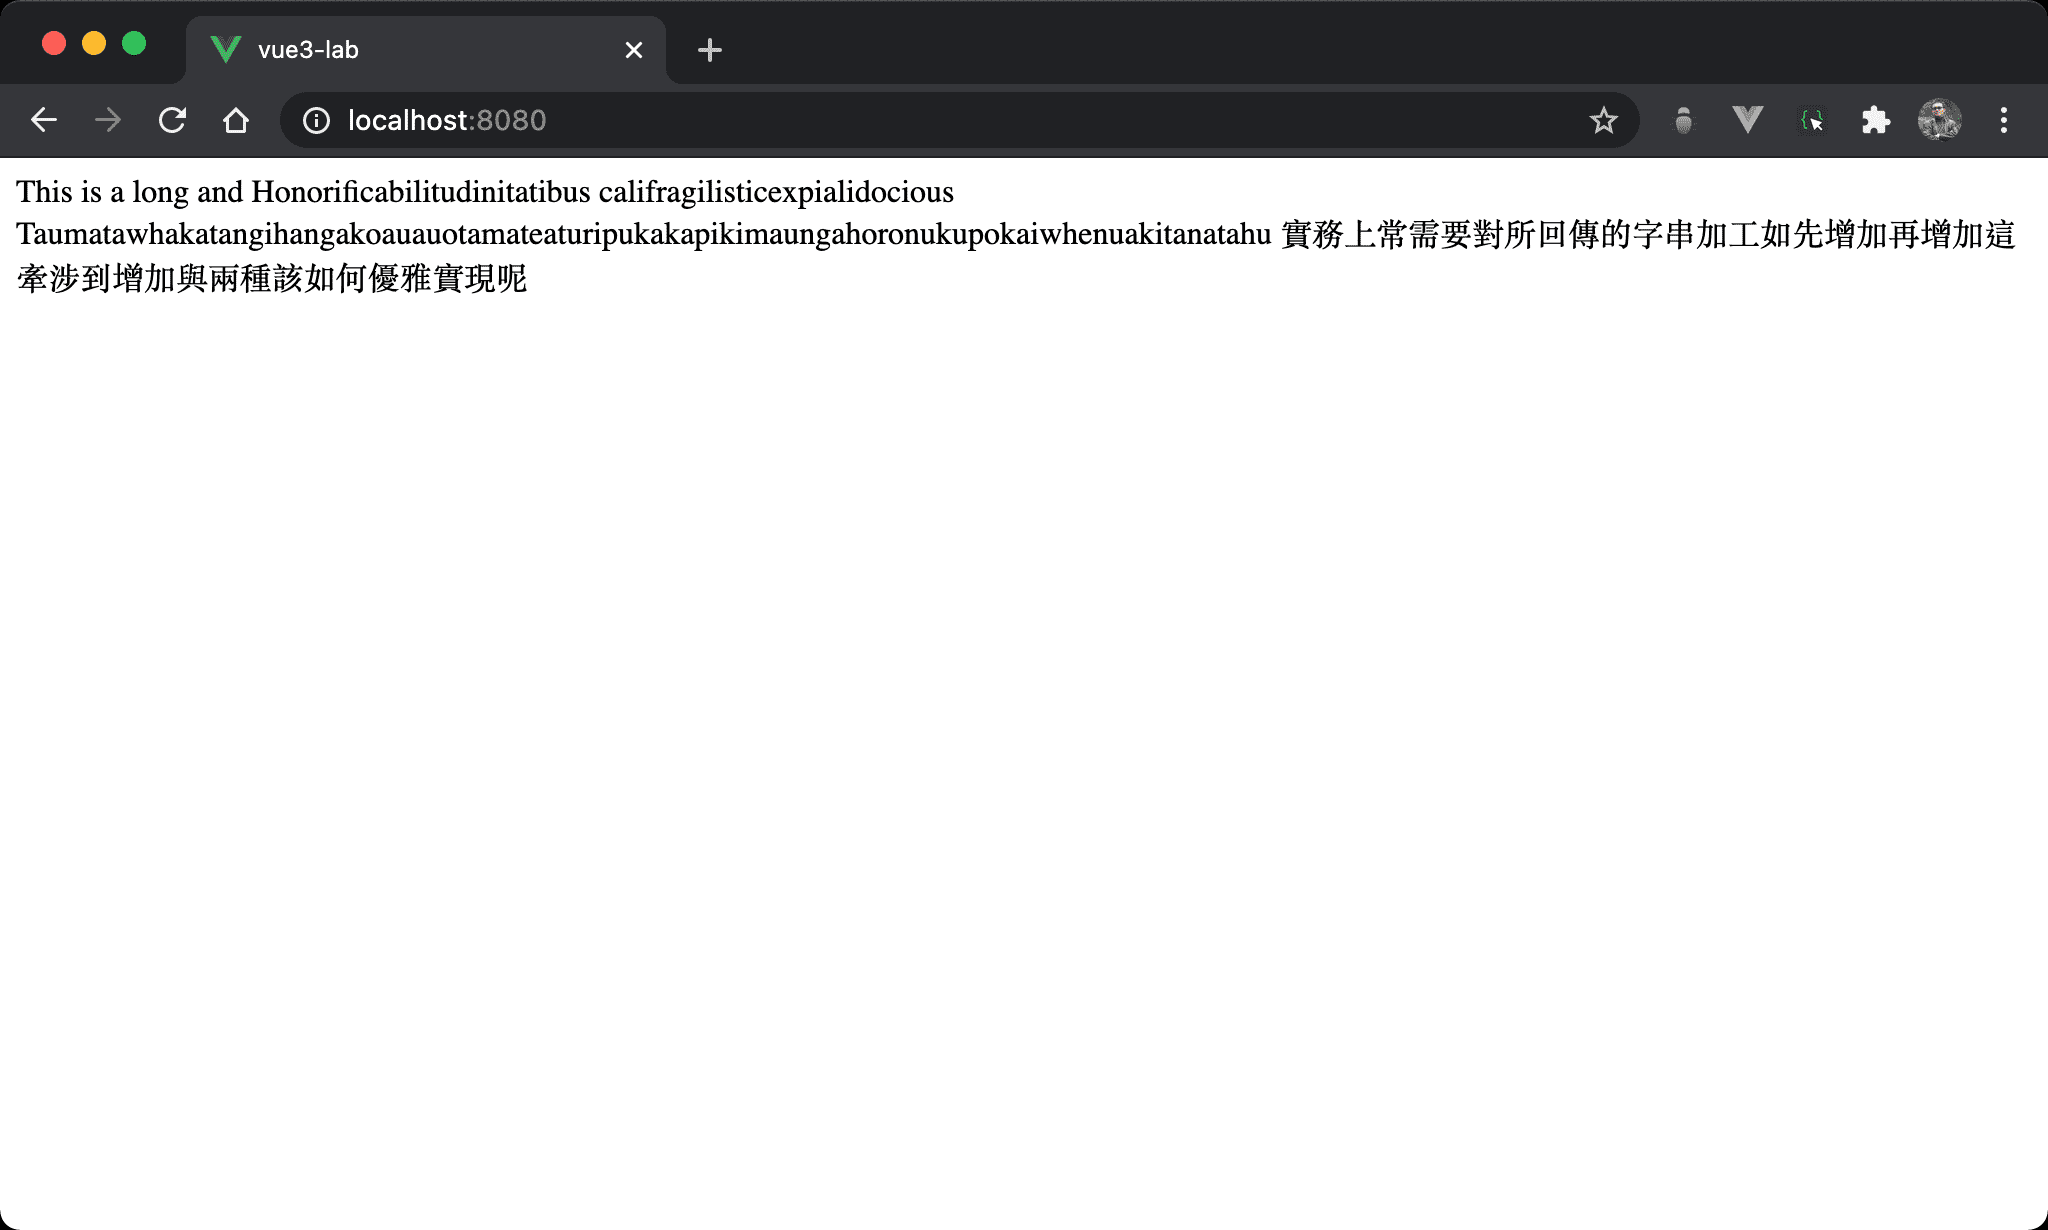
Task: Open the Vue devtools extension icon
Action: coord(1747,120)
